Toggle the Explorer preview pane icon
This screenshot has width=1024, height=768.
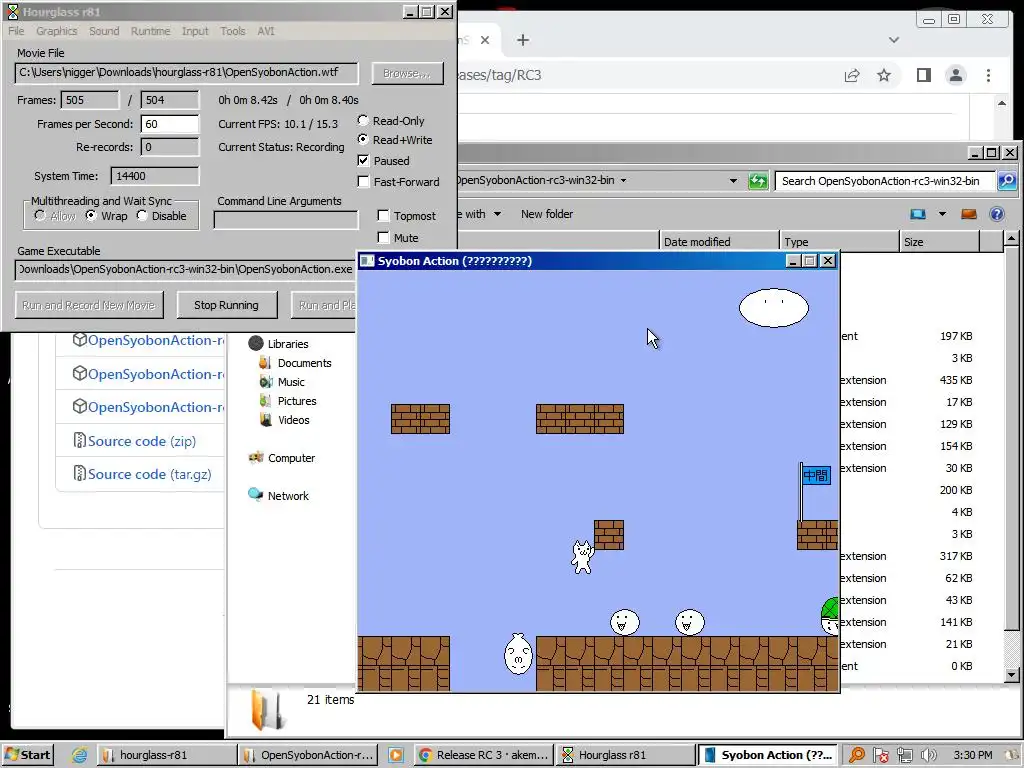pos(968,214)
